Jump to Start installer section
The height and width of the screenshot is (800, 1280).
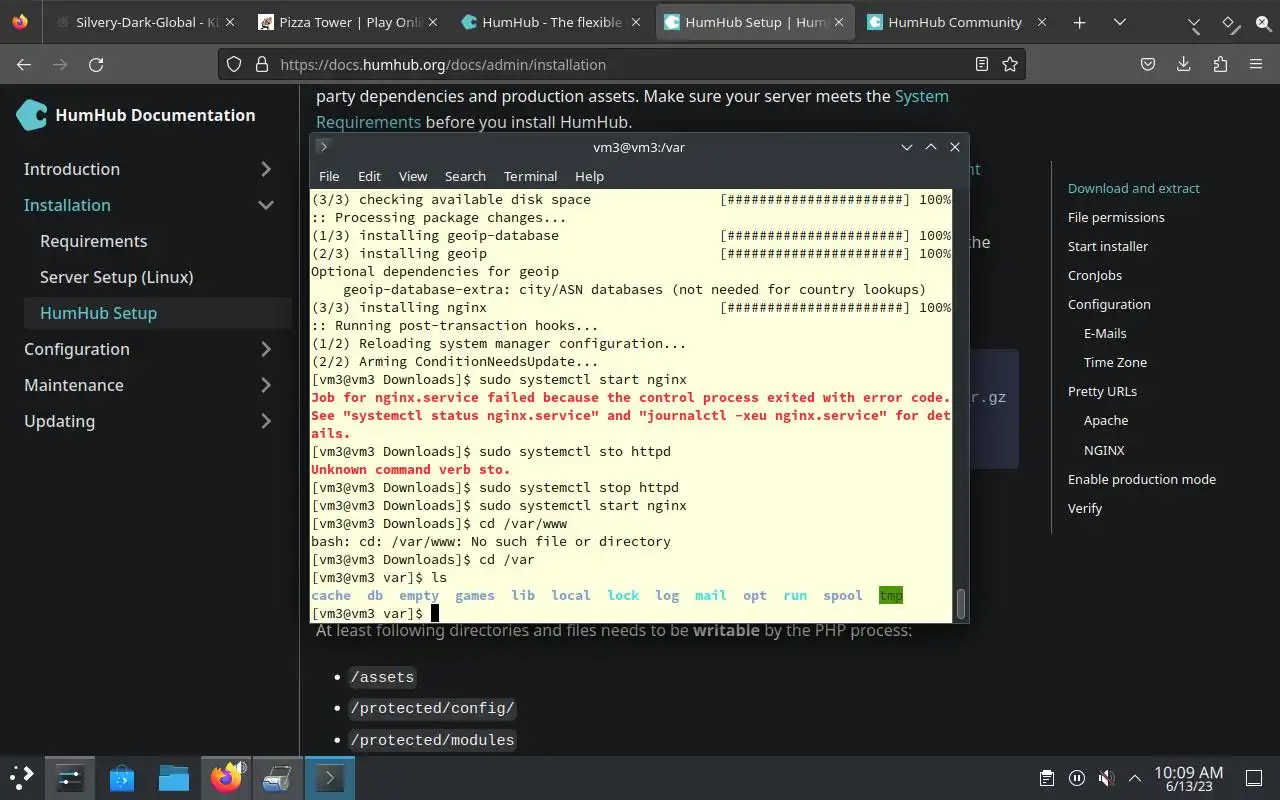[1108, 246]
